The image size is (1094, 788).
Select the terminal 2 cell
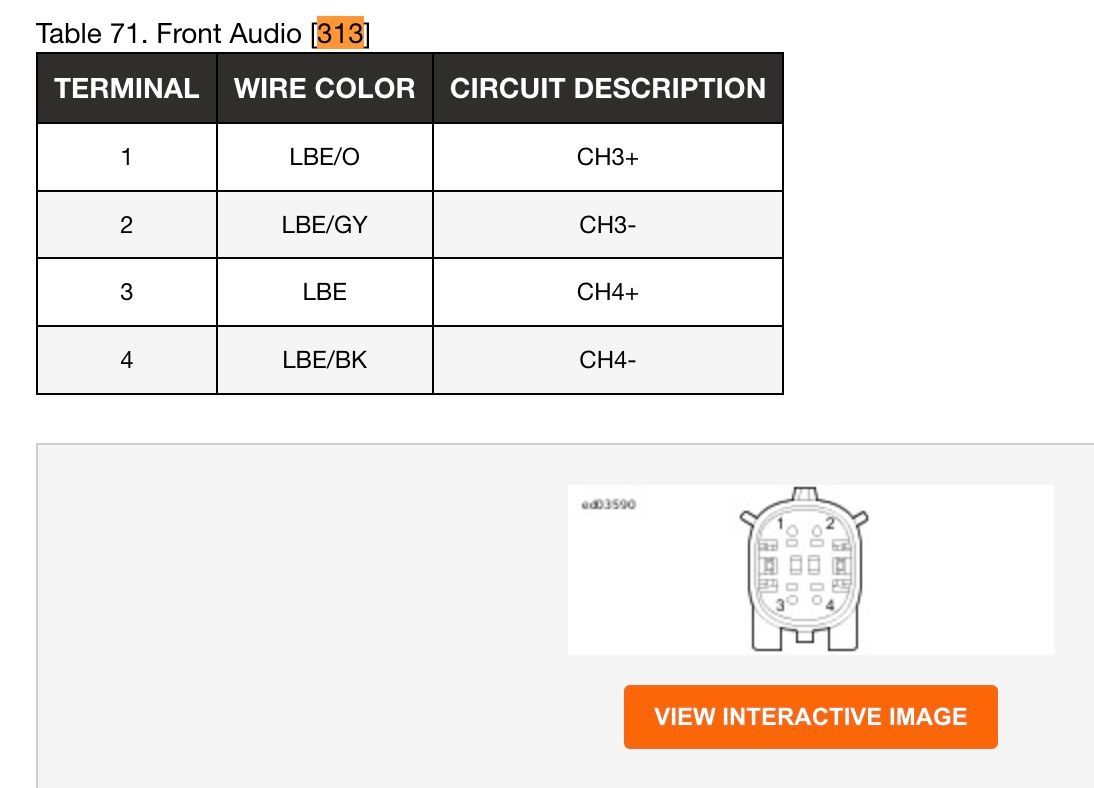pyautogui.click(x=126, y=225)
